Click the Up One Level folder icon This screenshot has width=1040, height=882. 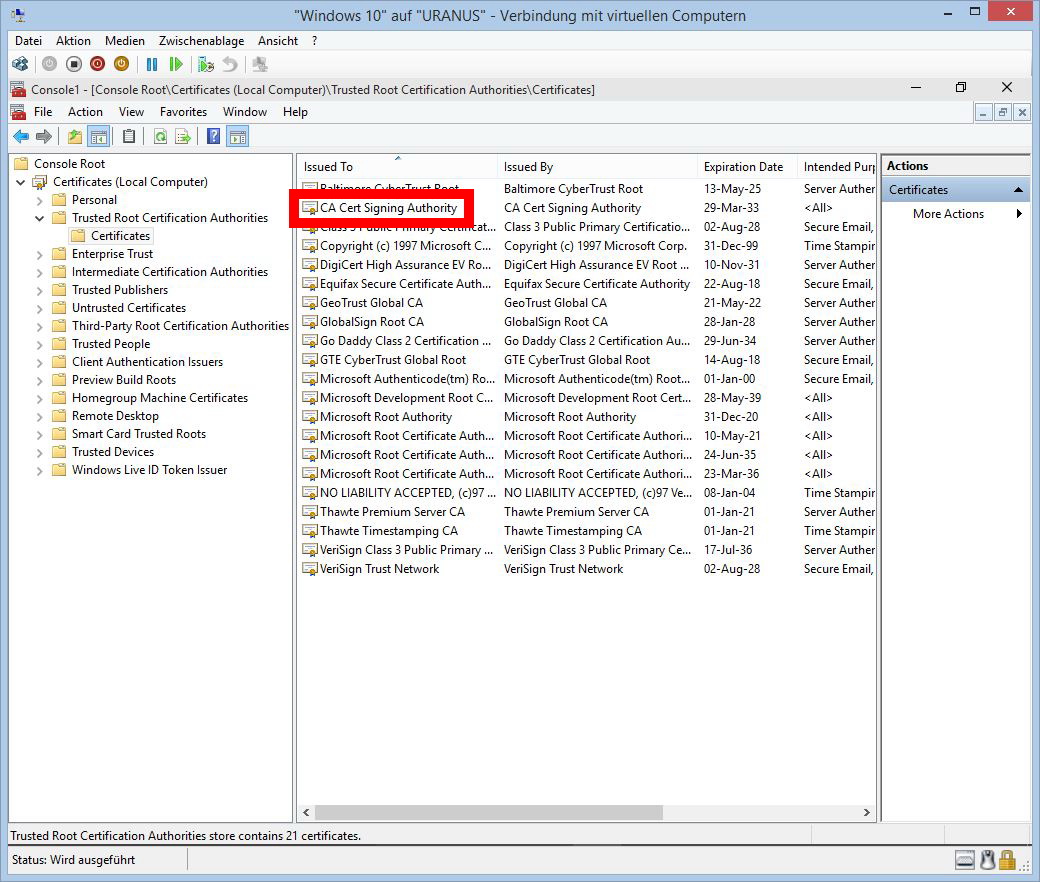(x=75, y=137)
